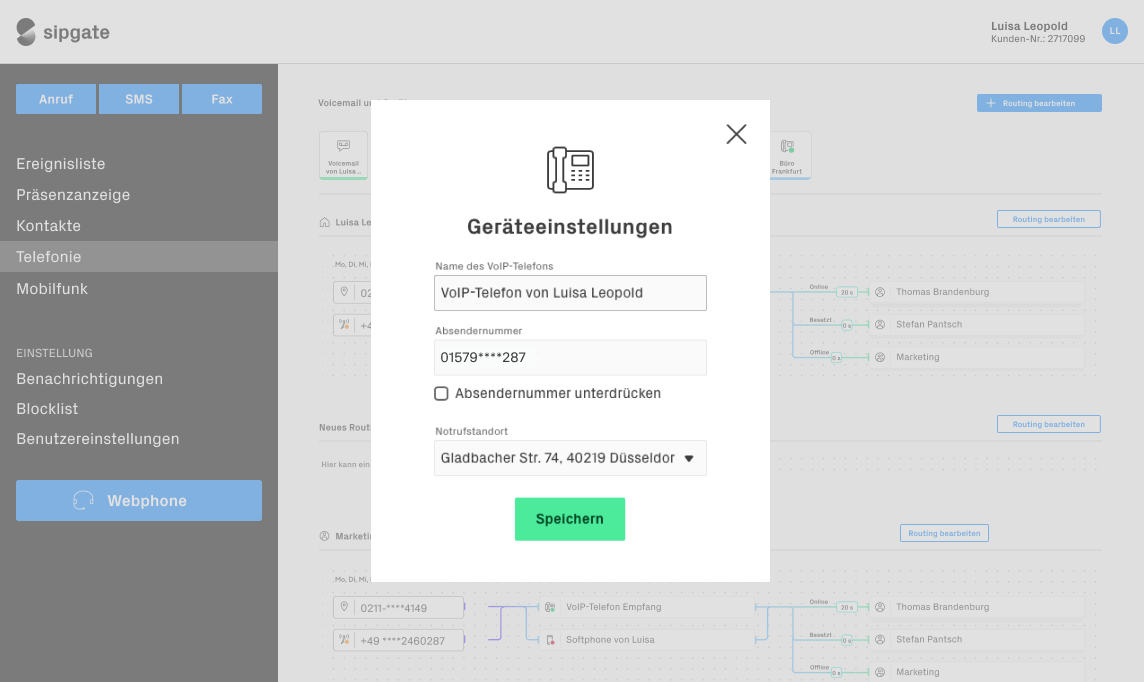The width and height of the screenshot is (1144, 682).
Task: Save settings with Speichern
Action: 570,519
